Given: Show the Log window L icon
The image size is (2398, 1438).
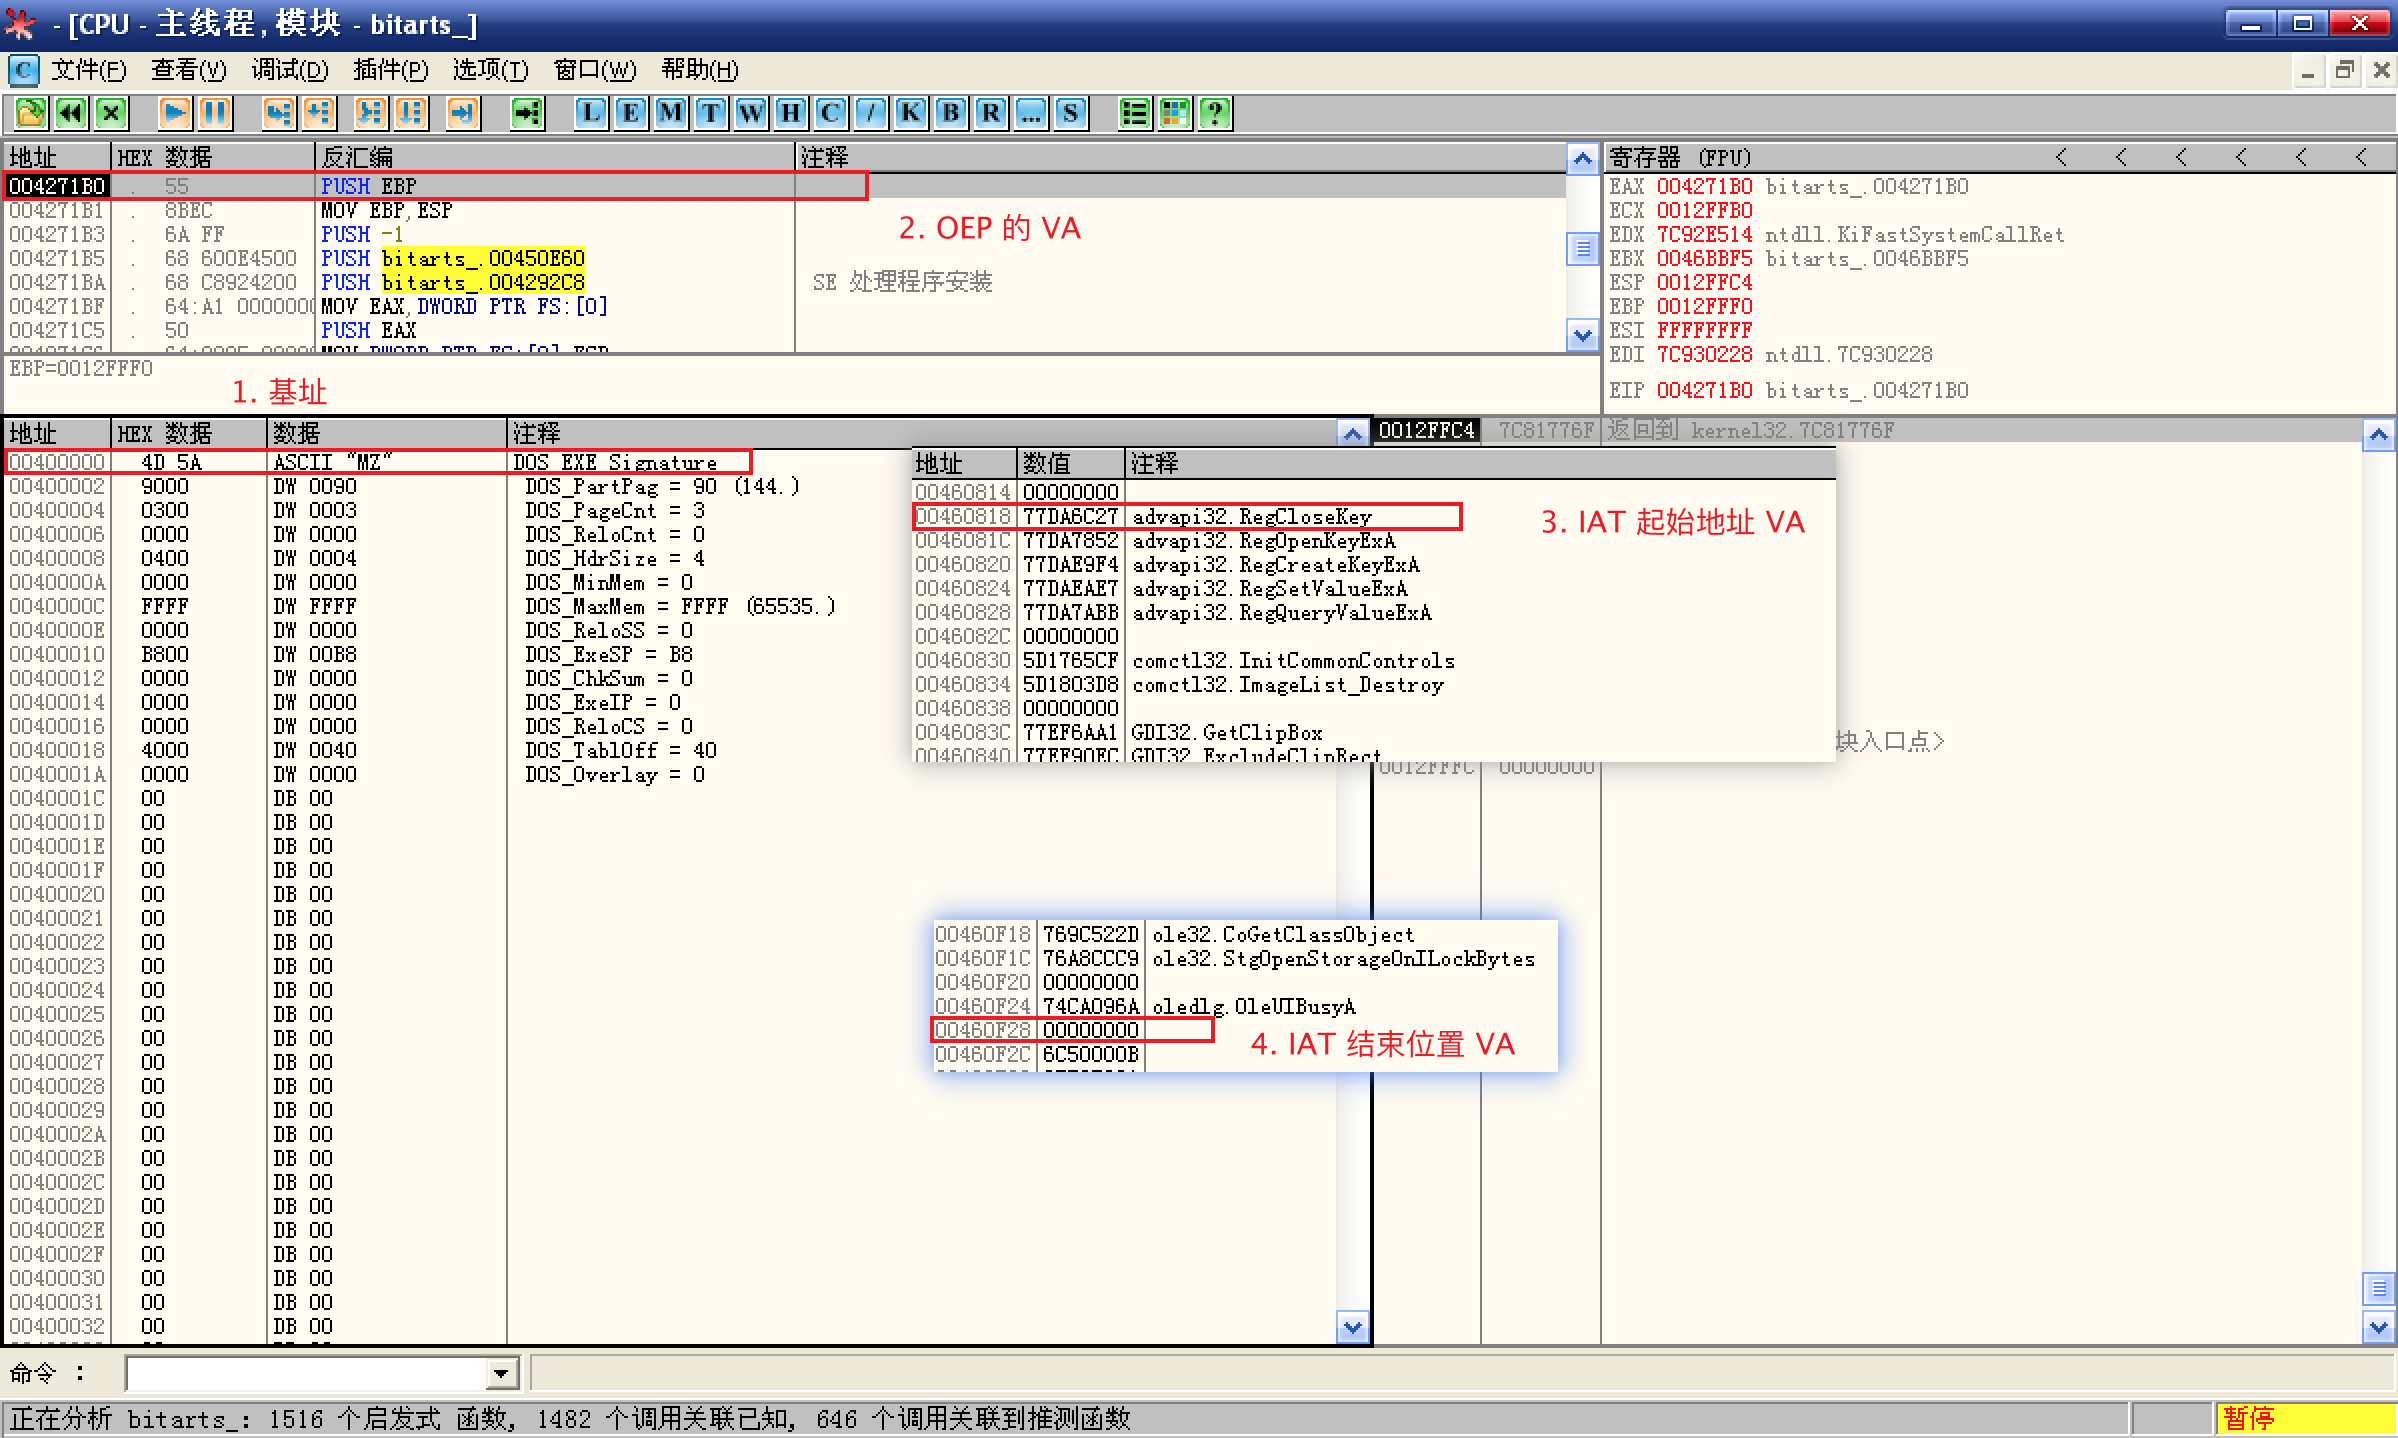Looking at the screenshot, I should point(591,113).
